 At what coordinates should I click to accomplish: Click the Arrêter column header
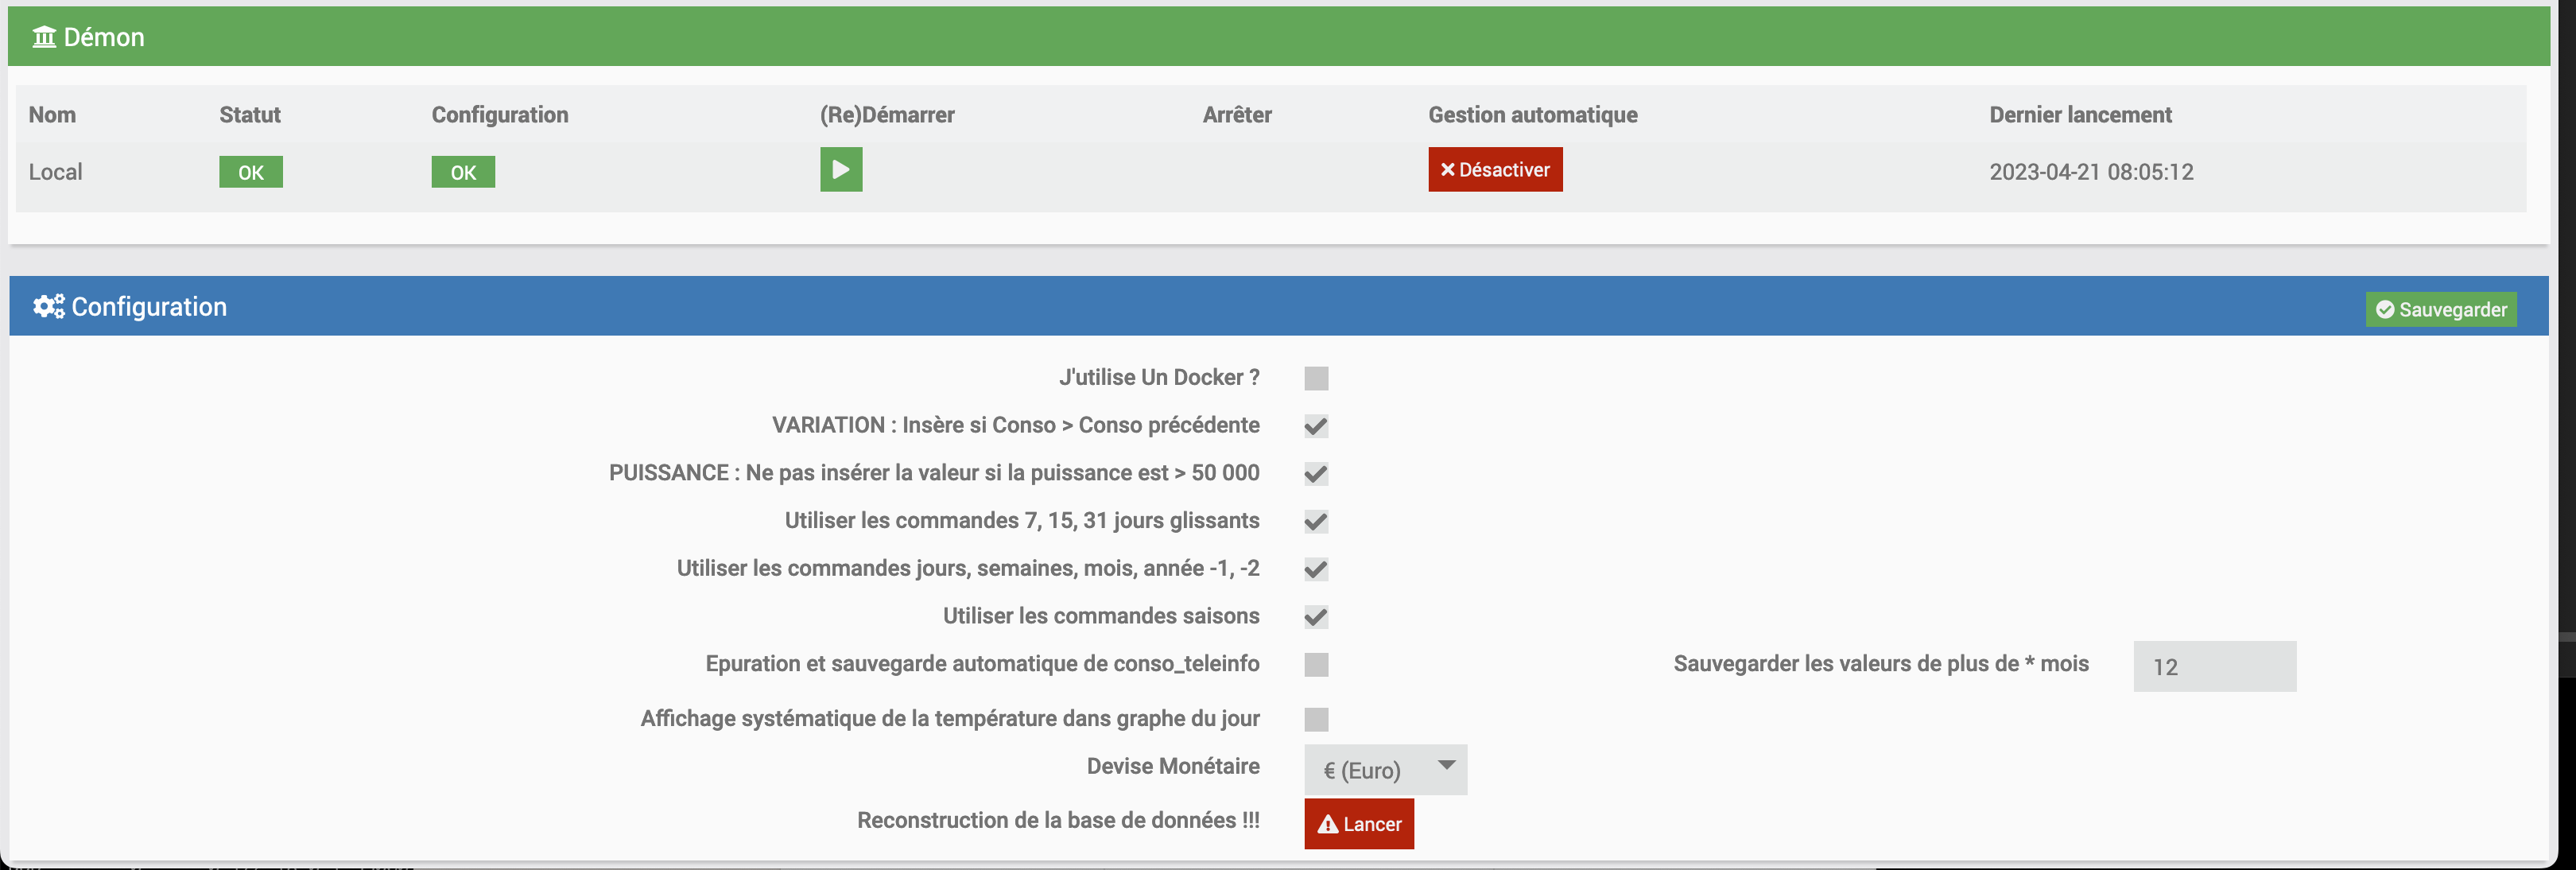1237,115
